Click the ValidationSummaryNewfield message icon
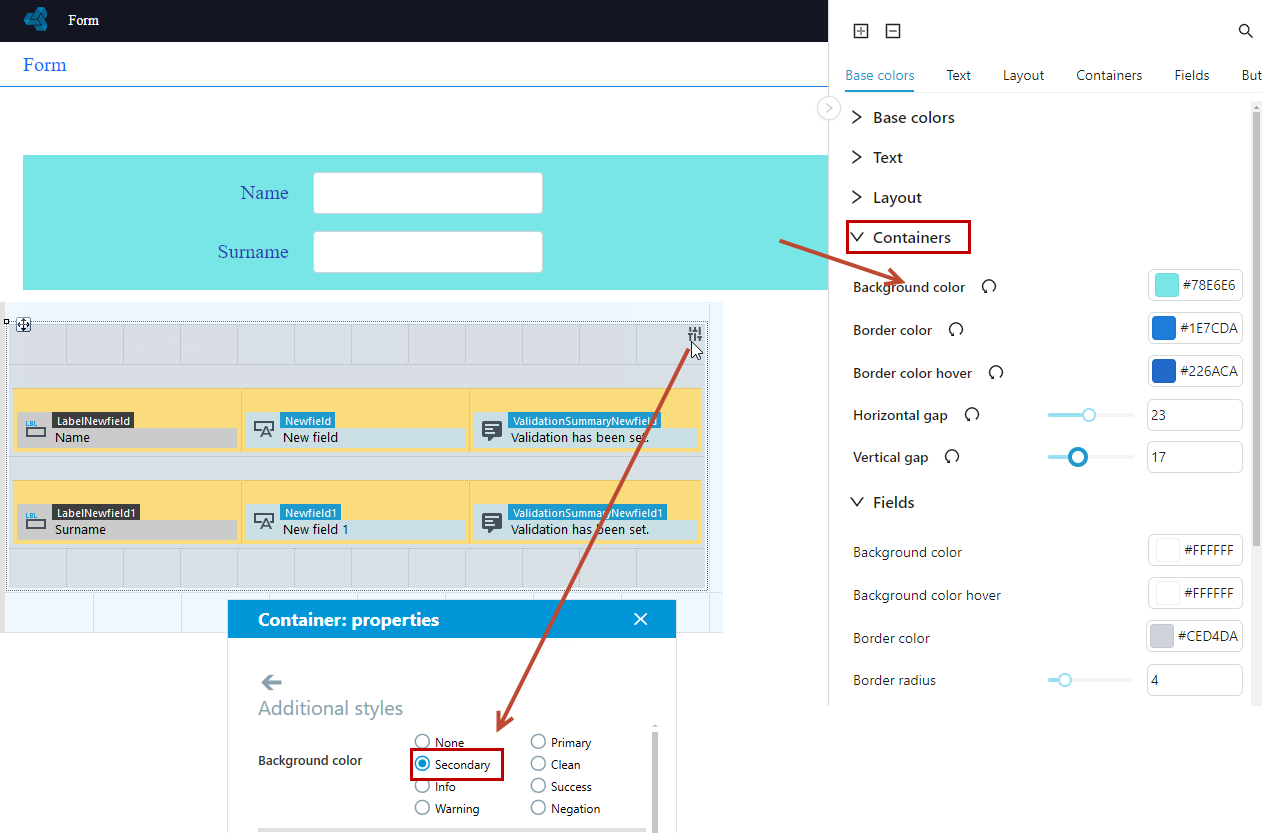 click(492, 430)
